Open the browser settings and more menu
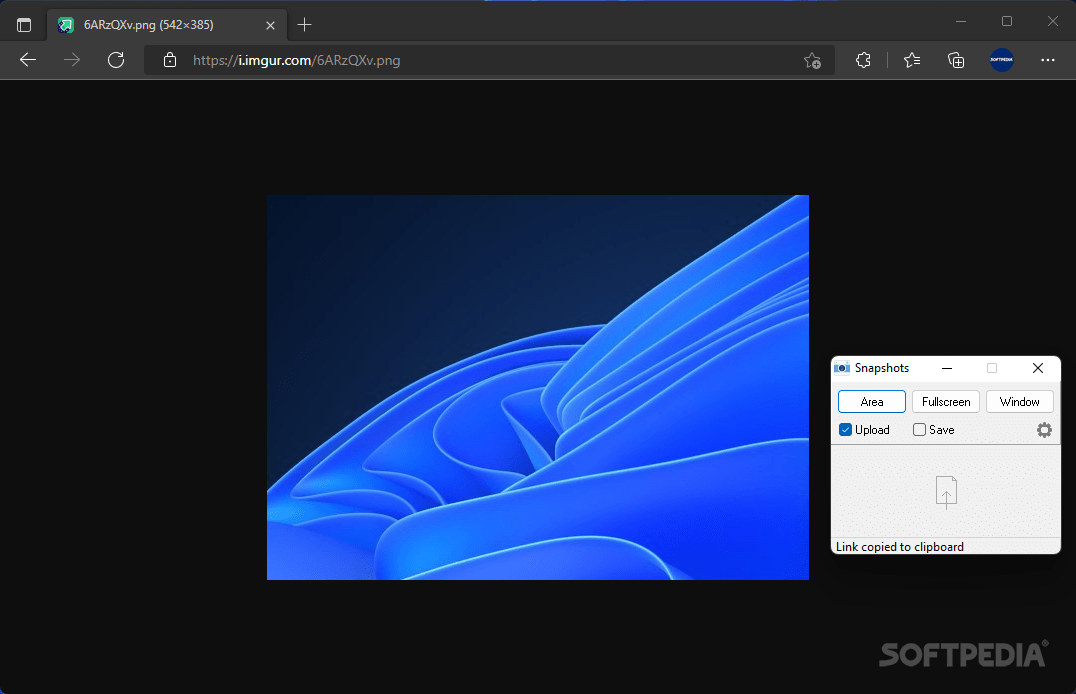 (1047, 60)
